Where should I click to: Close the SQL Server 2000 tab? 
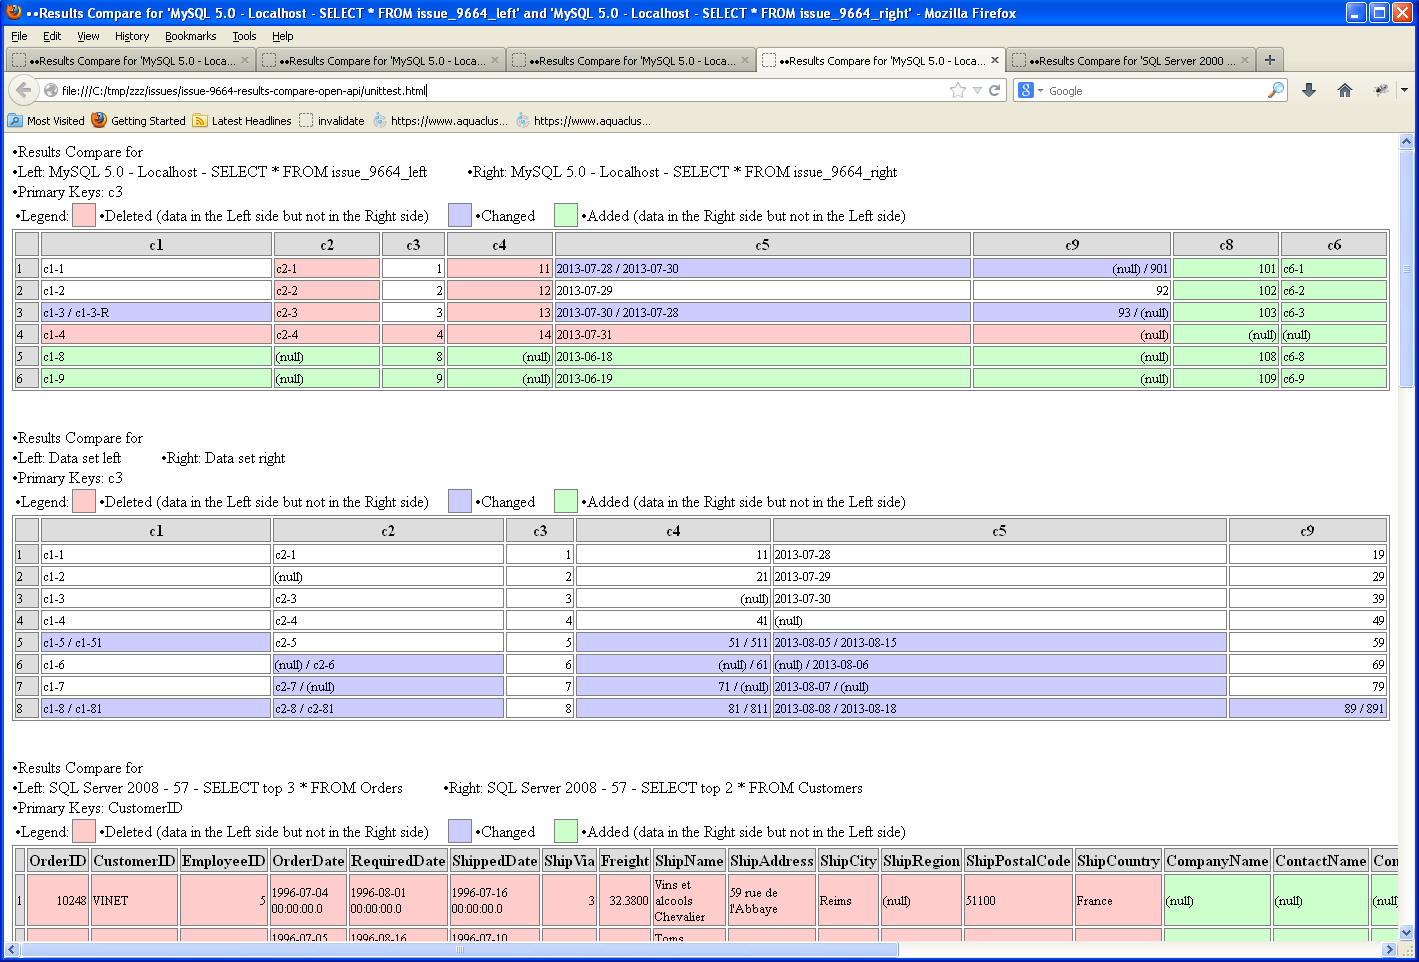coord(1245,60)
